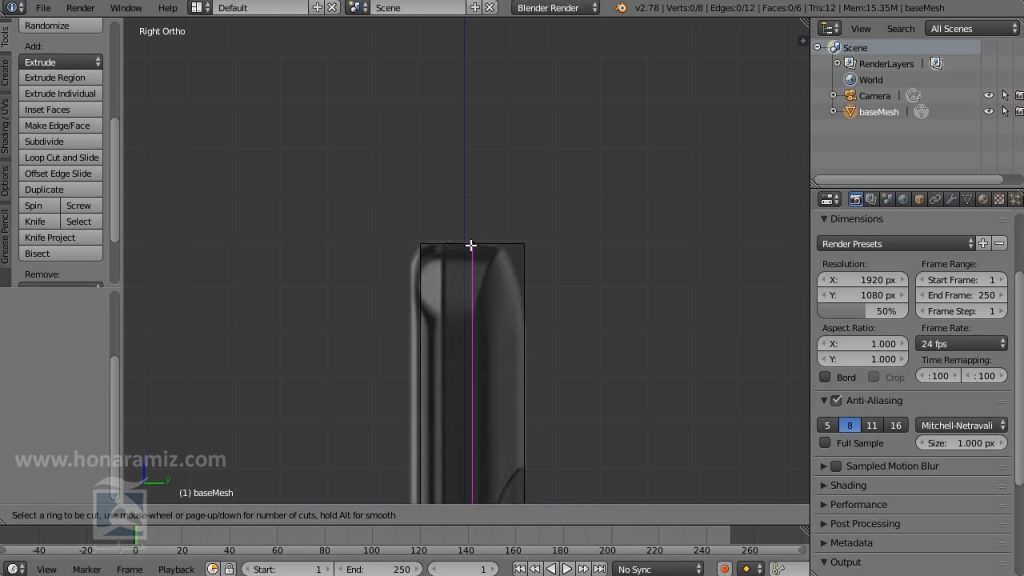The image size is (1024, 576).
Task: Click the Outliner editor type icon
Action: 829,28
